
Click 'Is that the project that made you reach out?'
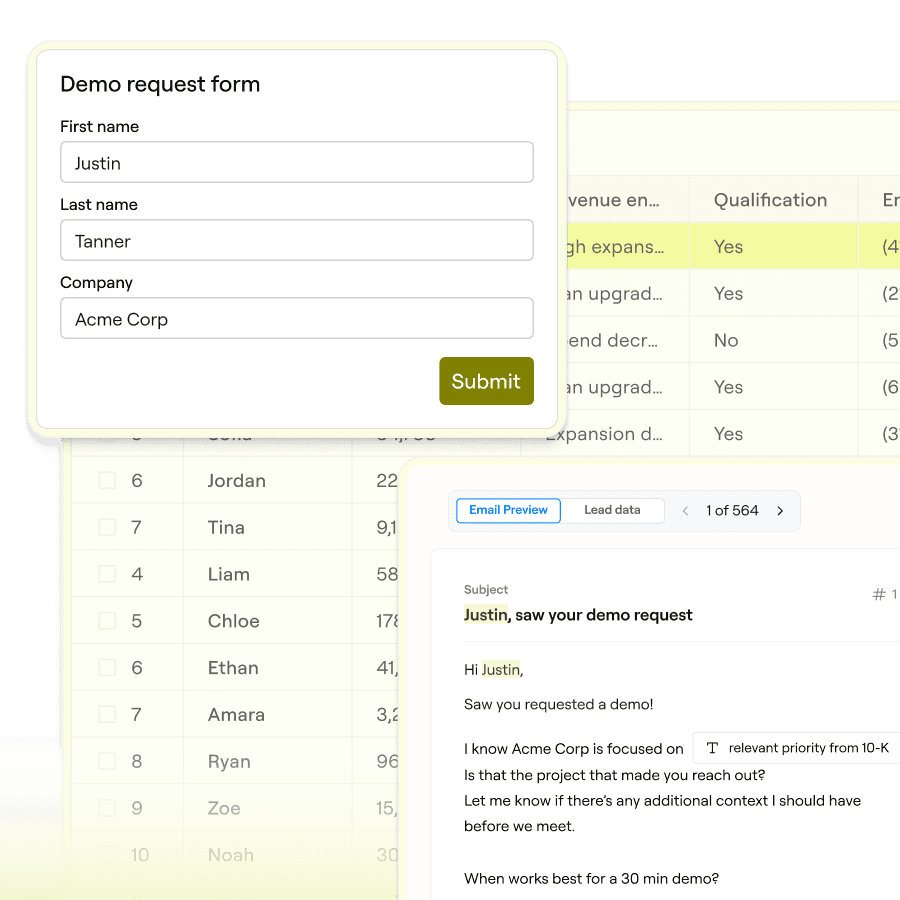click(x=614, y=775)
